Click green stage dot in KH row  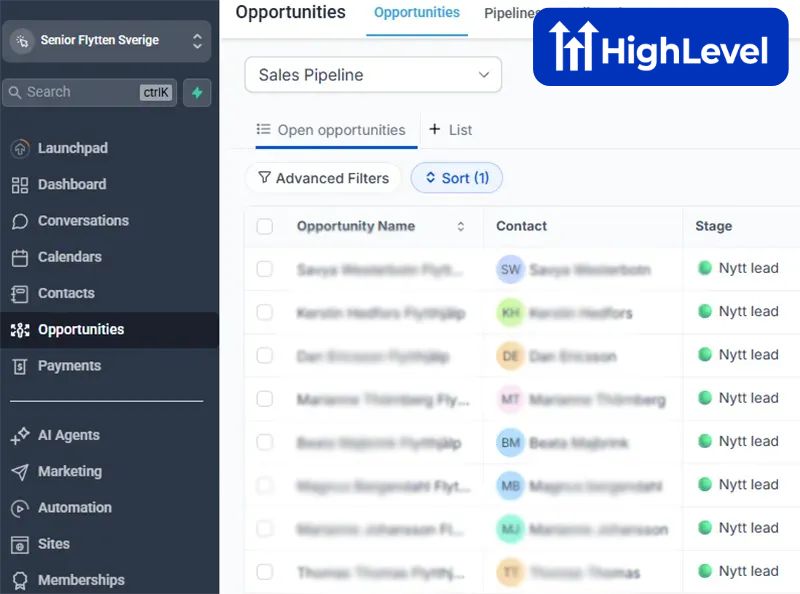(x=705, y=311)
